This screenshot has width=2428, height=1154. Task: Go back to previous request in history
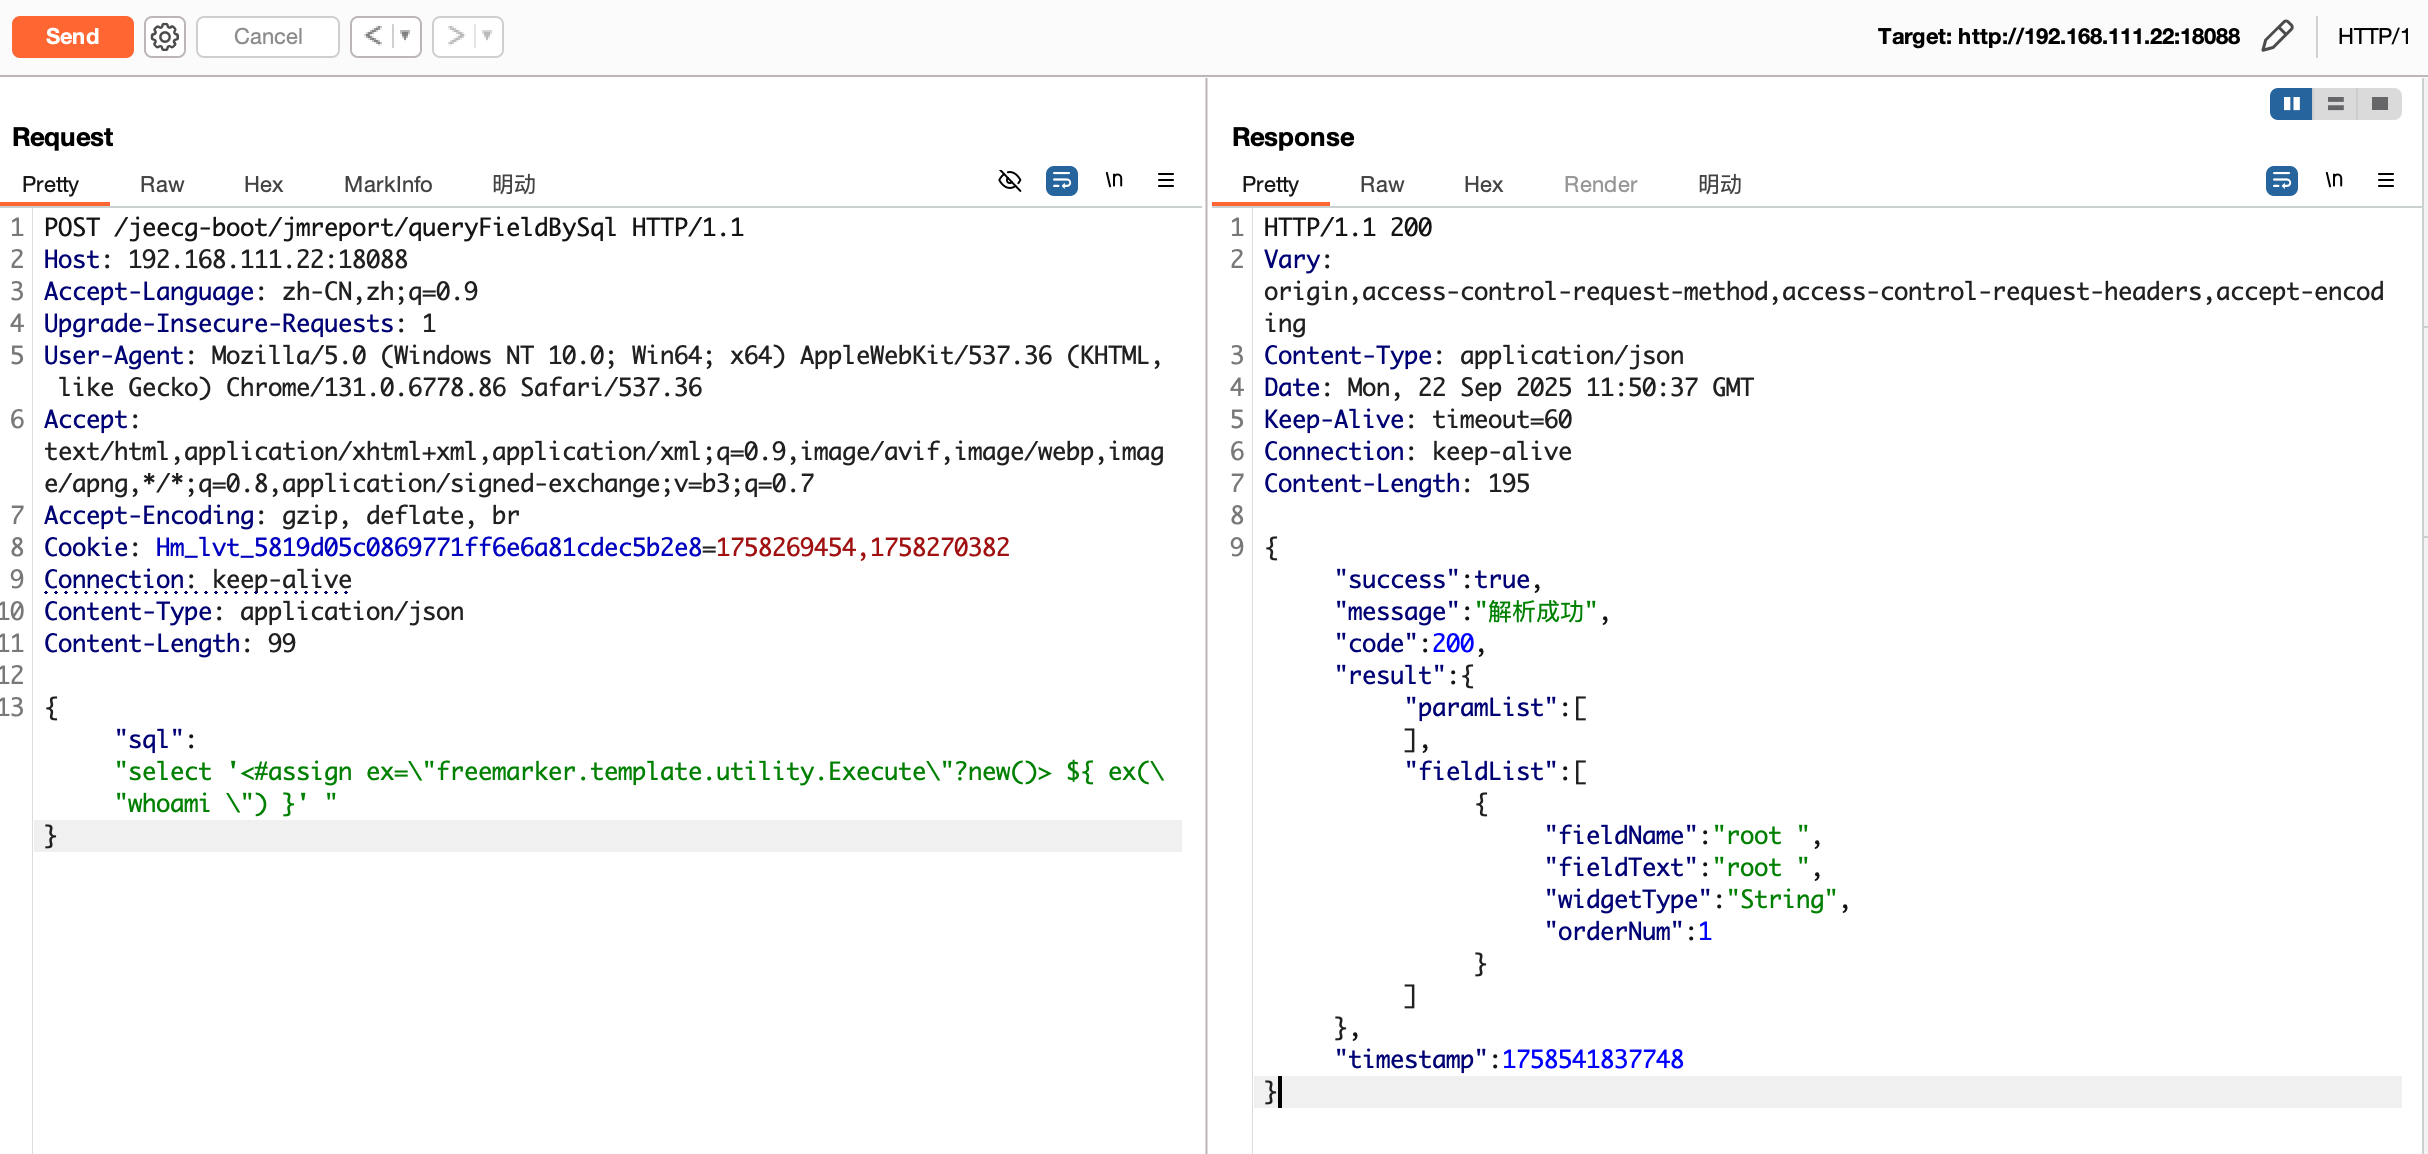point(373,37)
